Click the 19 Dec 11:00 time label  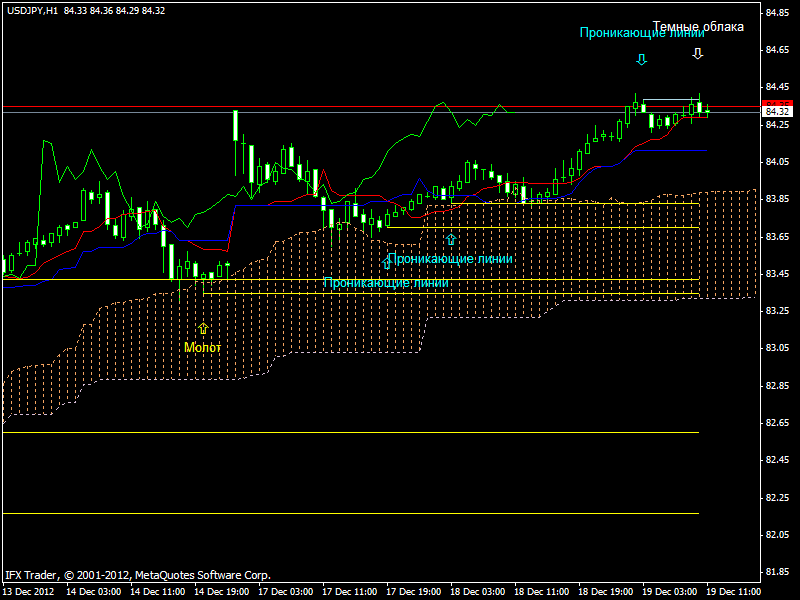click(x=734, y=591)
